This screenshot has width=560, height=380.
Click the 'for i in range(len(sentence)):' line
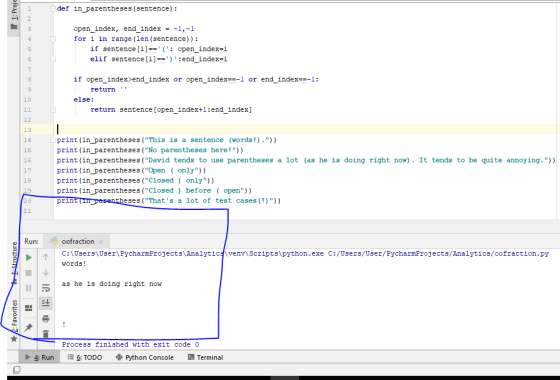point(136,39)
